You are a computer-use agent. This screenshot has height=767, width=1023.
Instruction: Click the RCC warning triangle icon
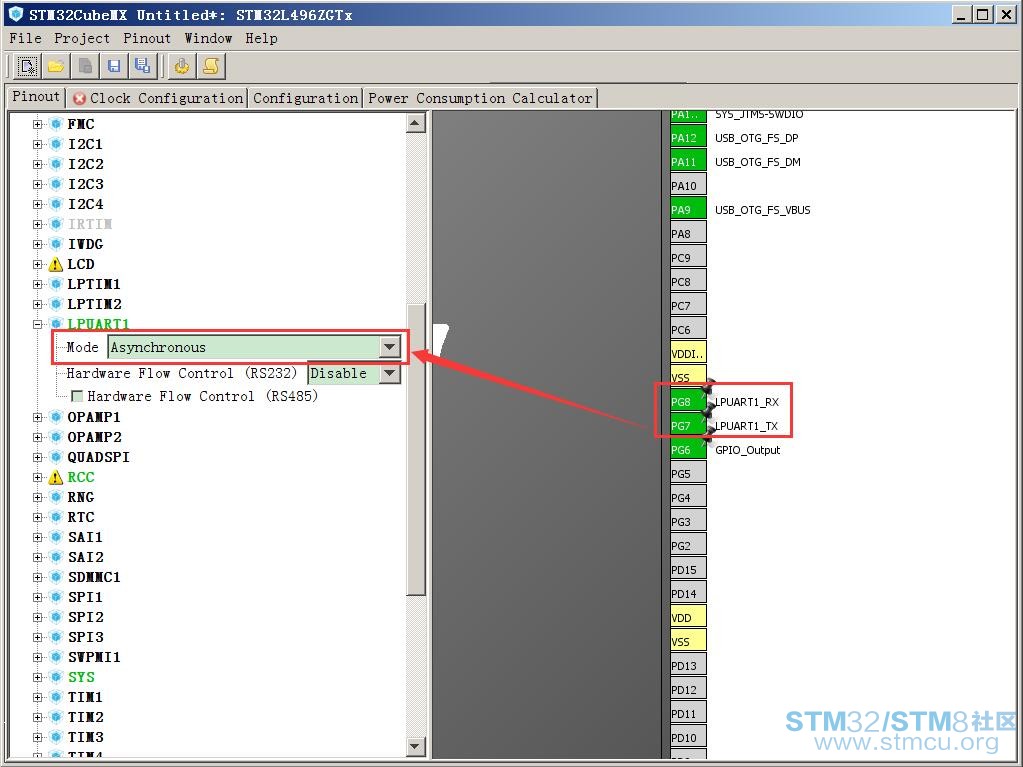tap(56, 477)
